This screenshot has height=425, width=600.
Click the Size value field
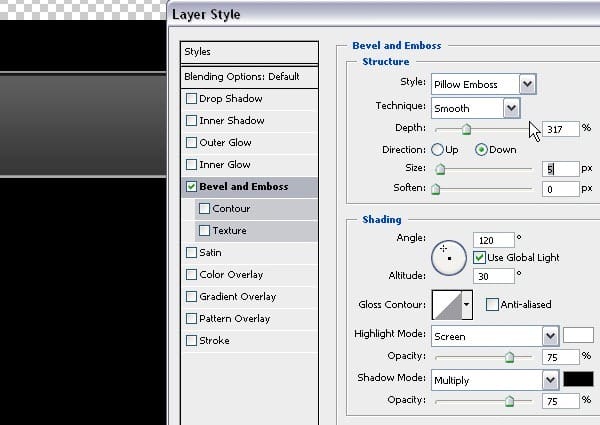[x=561, y=169]
